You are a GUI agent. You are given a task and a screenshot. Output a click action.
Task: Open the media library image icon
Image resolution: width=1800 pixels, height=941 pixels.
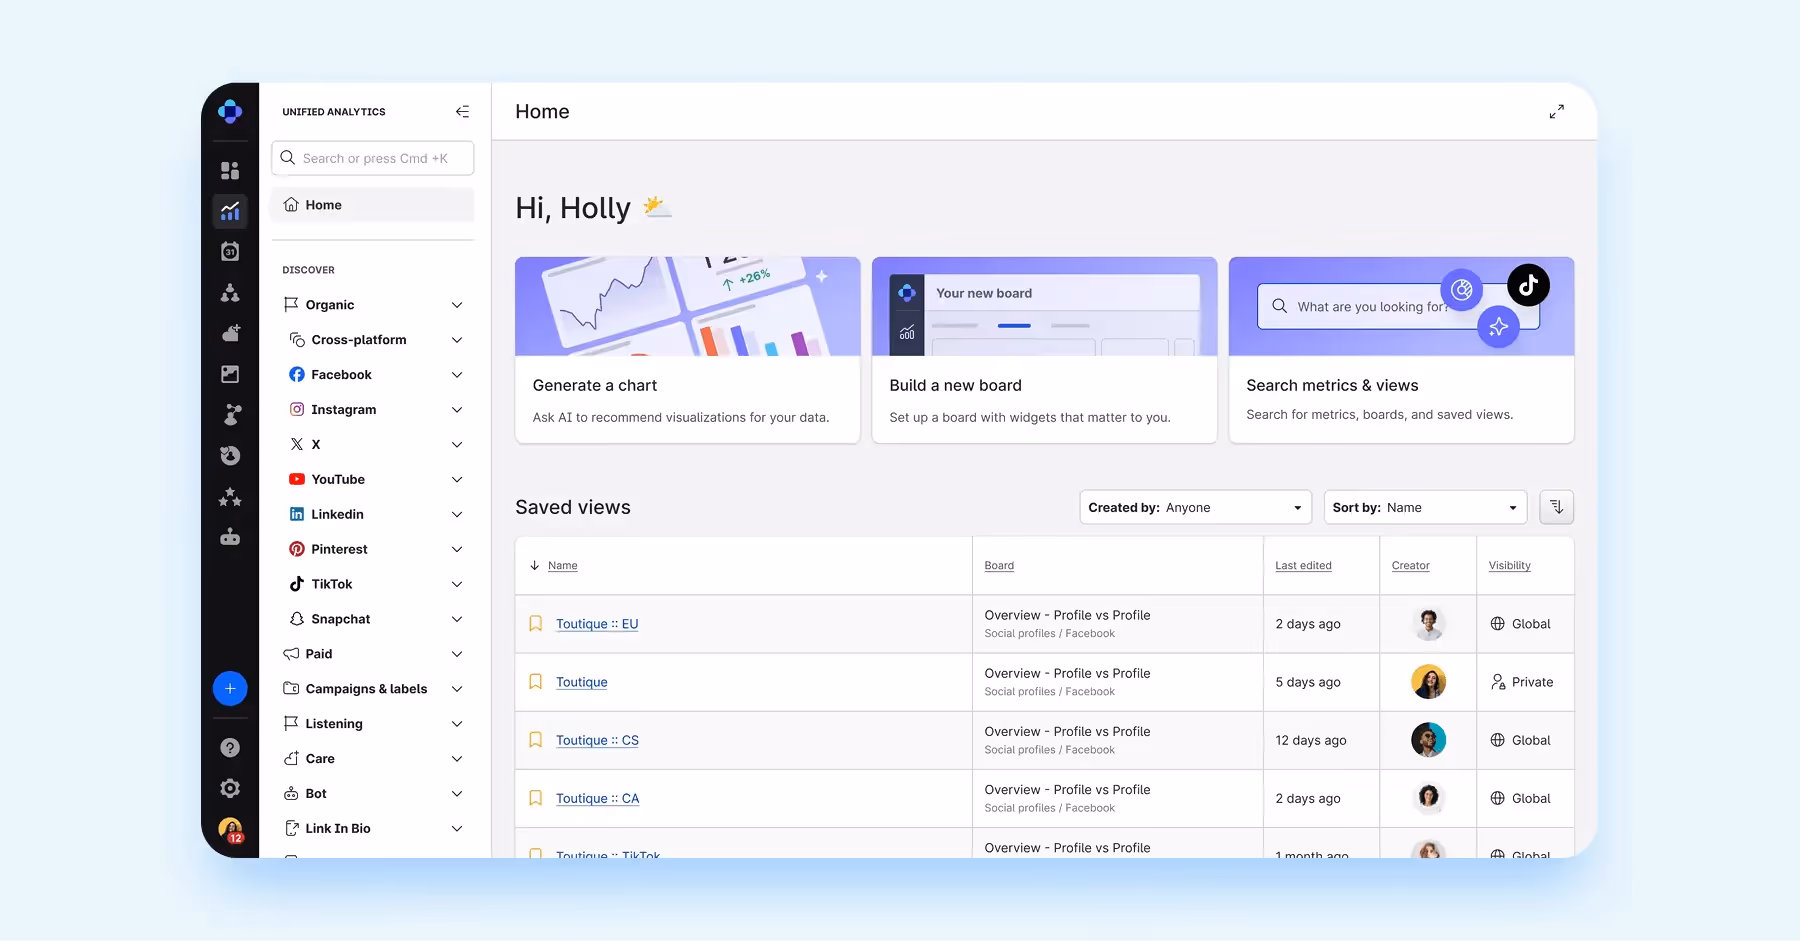click(230, 374)
